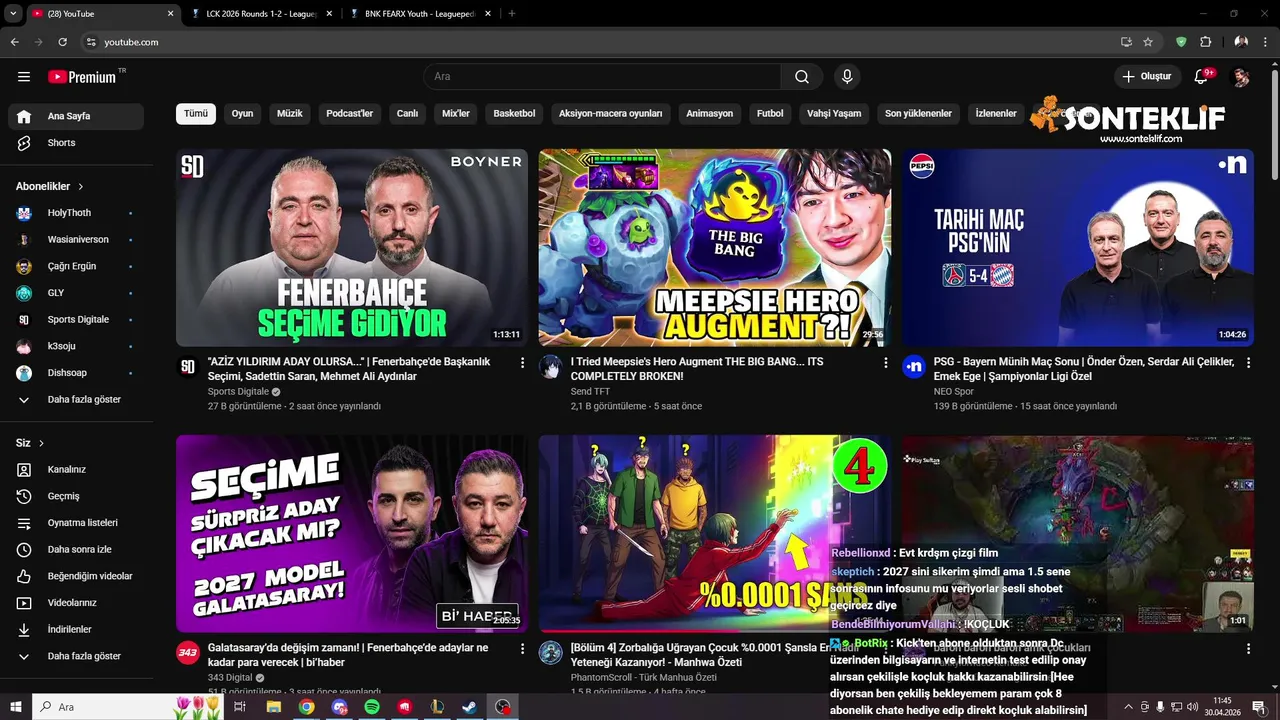This screenshot has height=720, width=1280.
Task: Open the Abonelikler section
Action: tap(50, 186)
